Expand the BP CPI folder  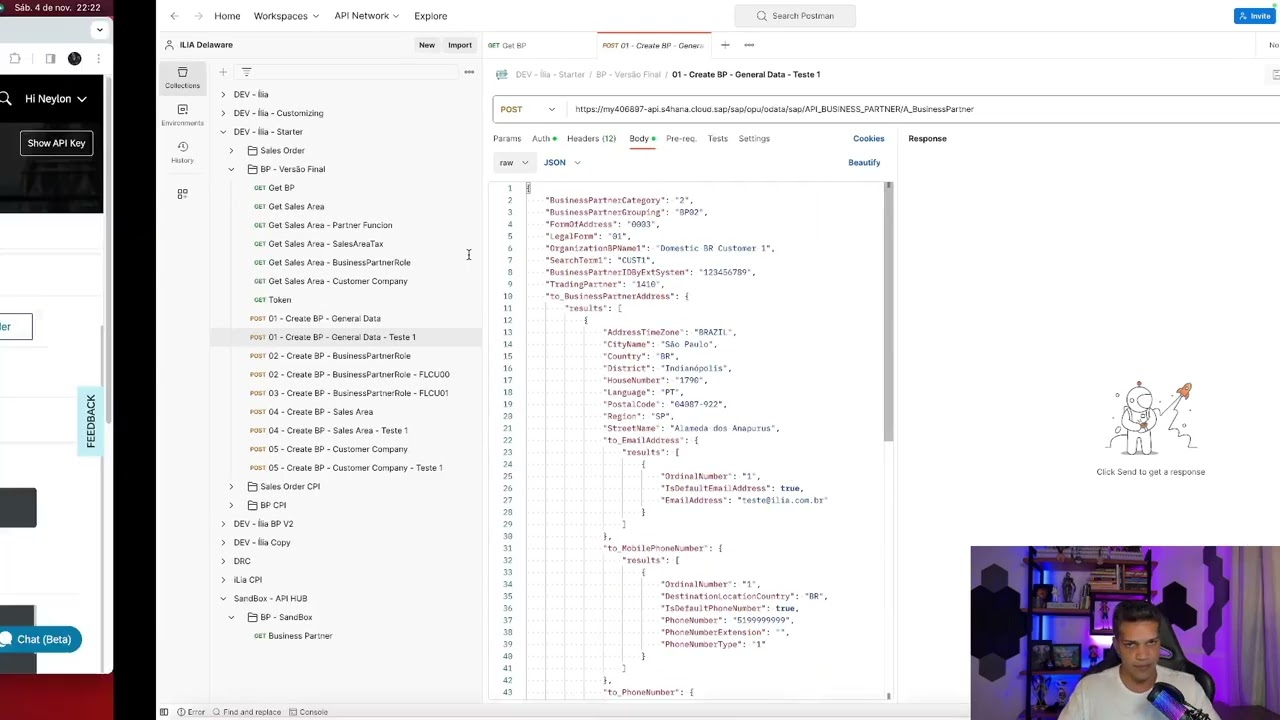pyautogui.click(x=231, y=505)
